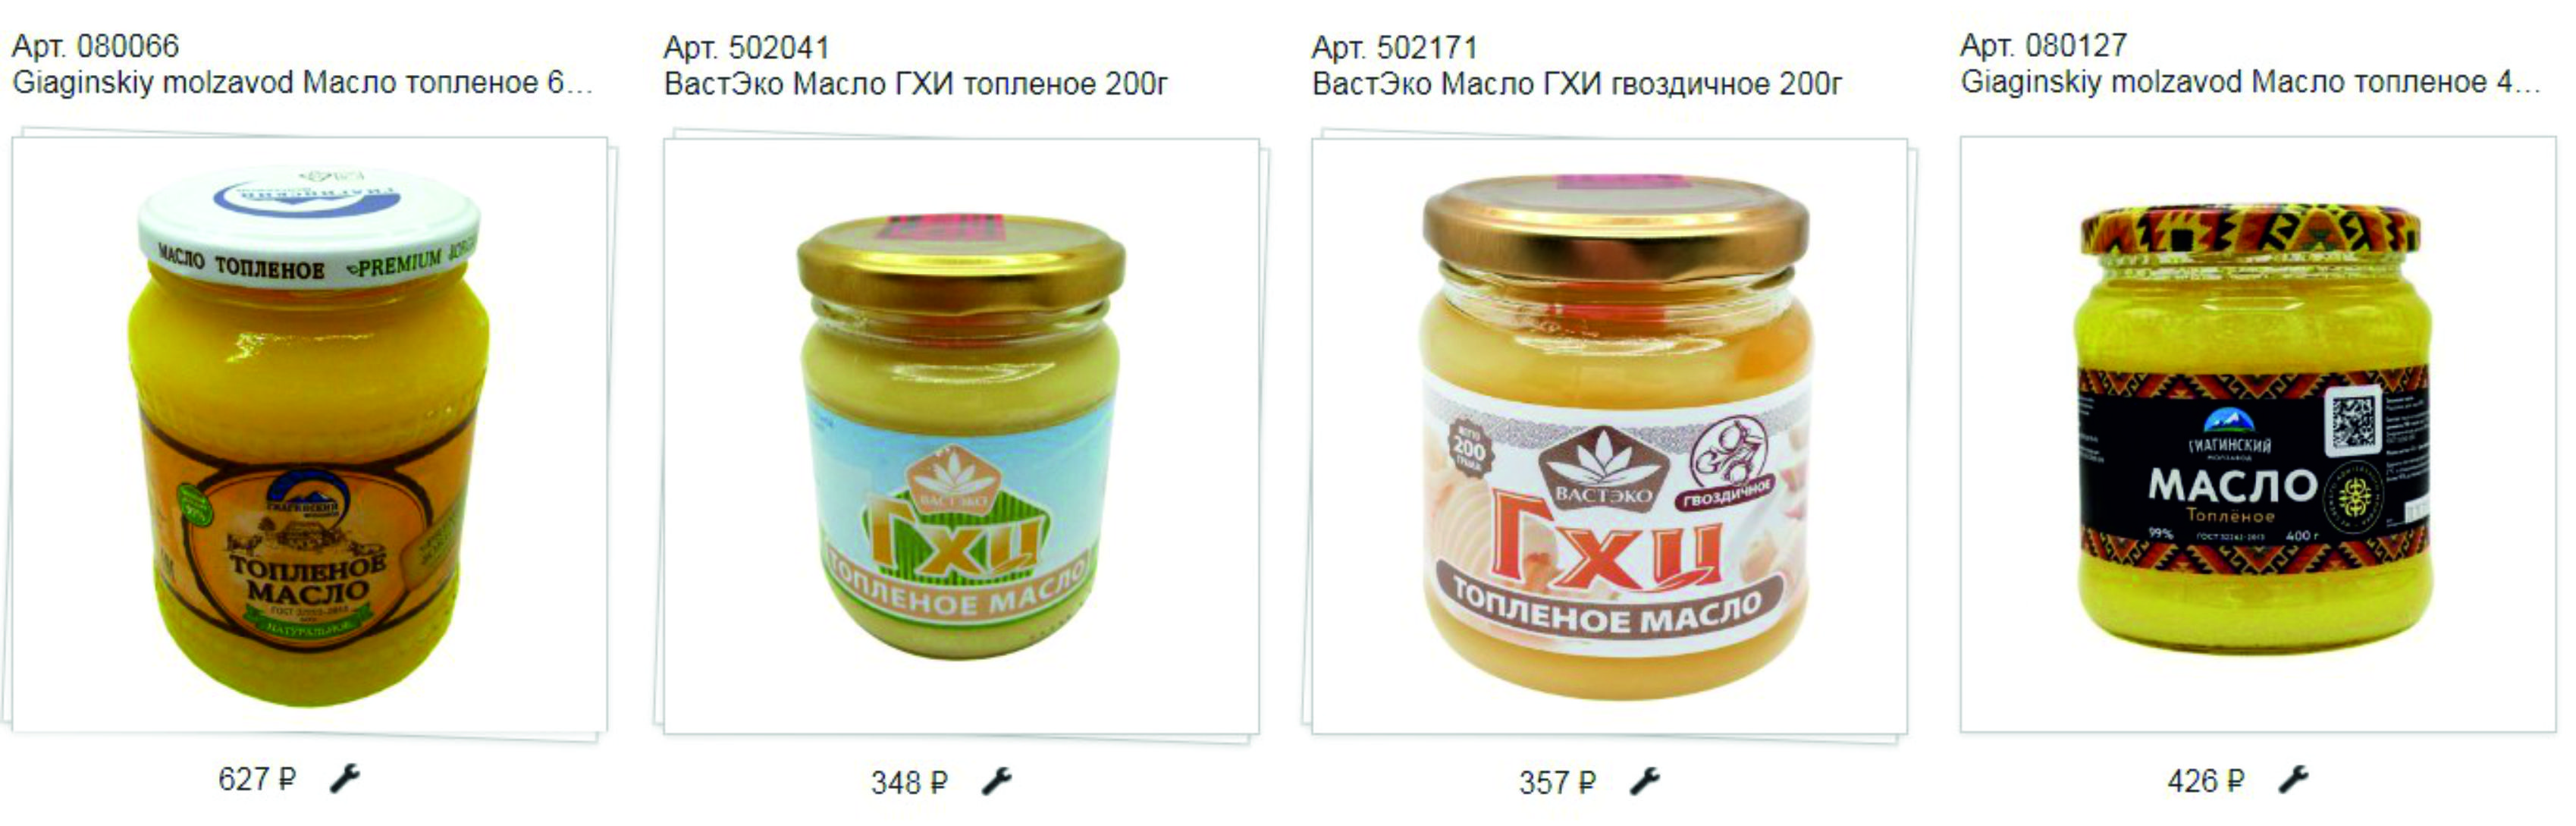
Task: Click the 348 ₽ price
Action: click(908, 782)
